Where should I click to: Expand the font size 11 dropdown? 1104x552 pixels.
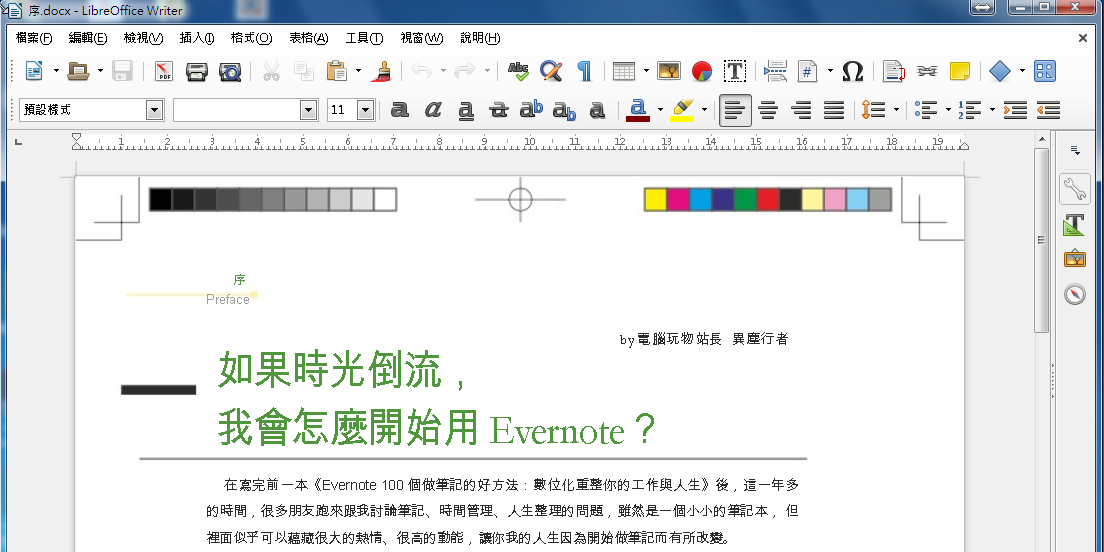tap(365, 110)
